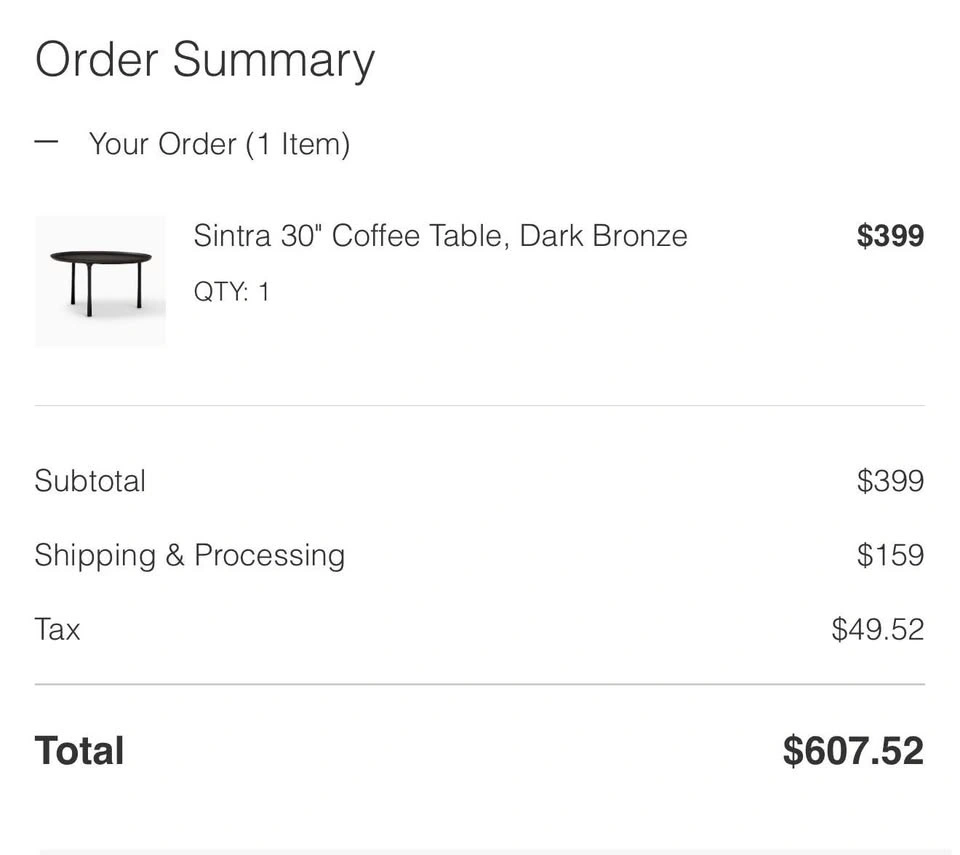Click the Dark Bronze finish text
Image resolution: width=960 pixels, height=855 pixels.
tap(603, 236)
